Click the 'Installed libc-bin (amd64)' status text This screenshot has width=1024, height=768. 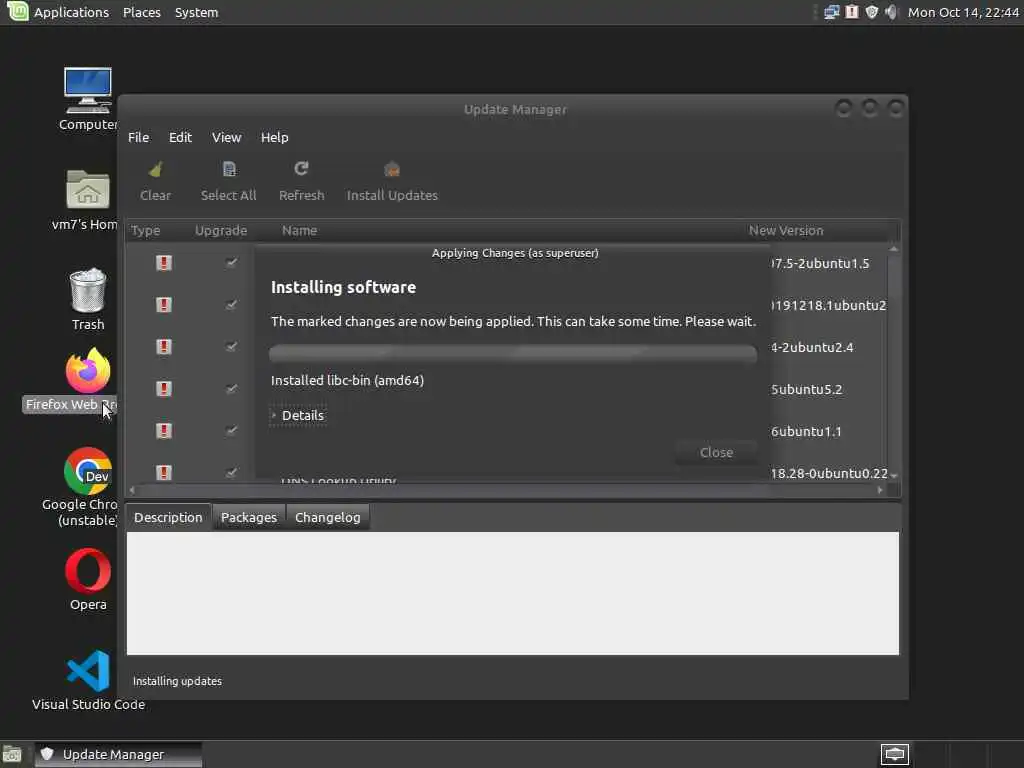347,380
